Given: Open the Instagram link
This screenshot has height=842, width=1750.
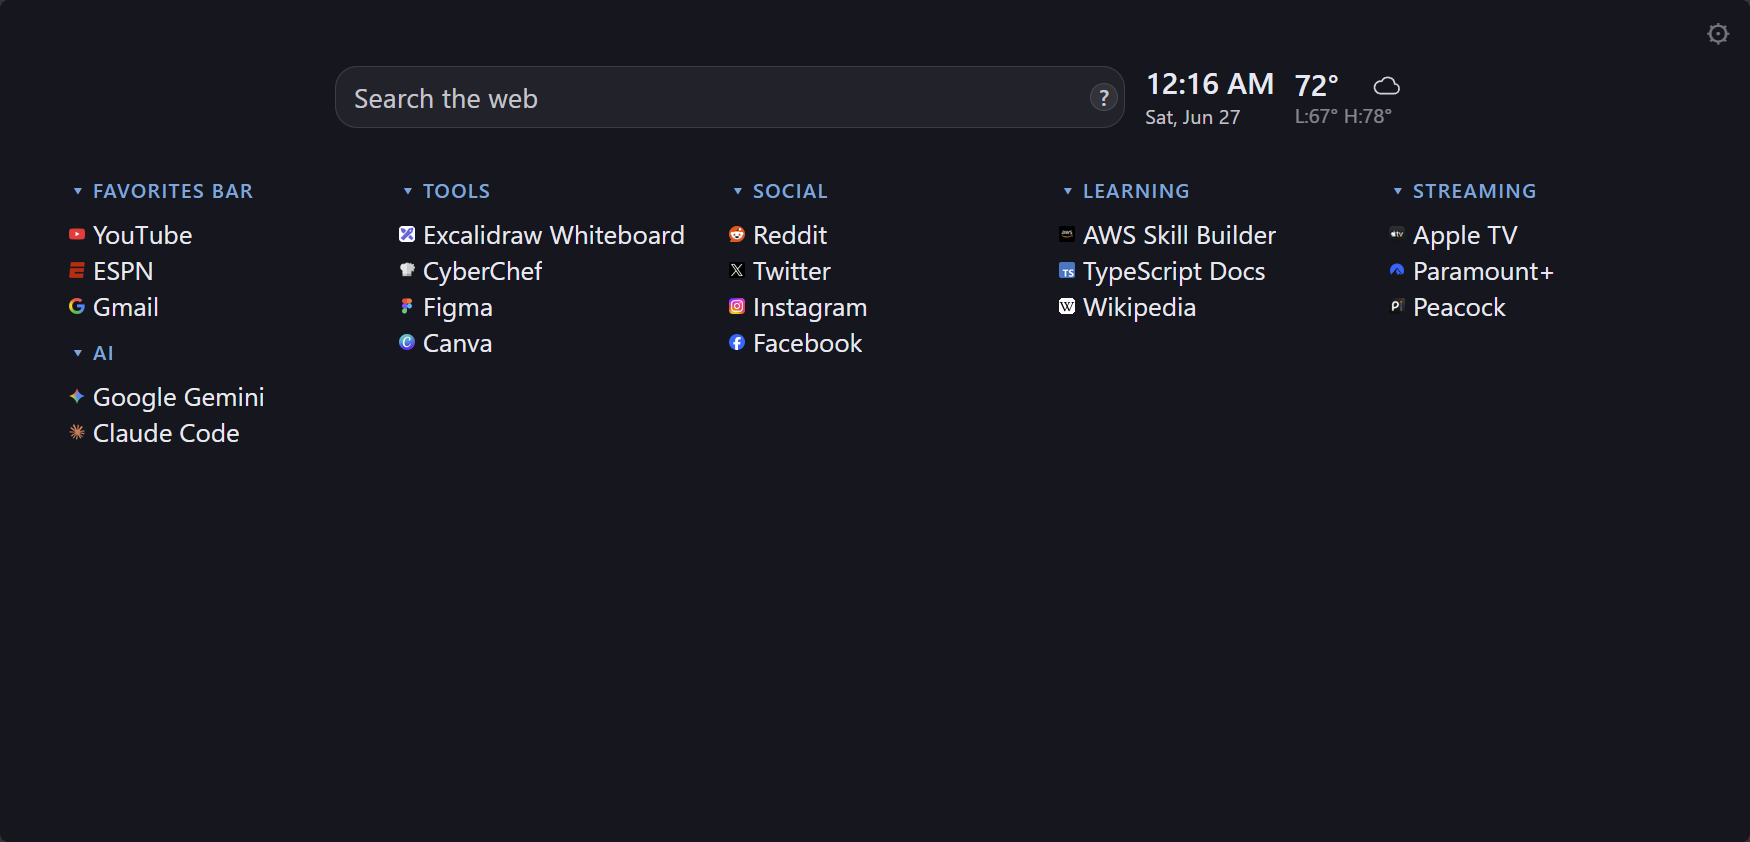Looking at the screenshot, I should click(x=810, y=307).
